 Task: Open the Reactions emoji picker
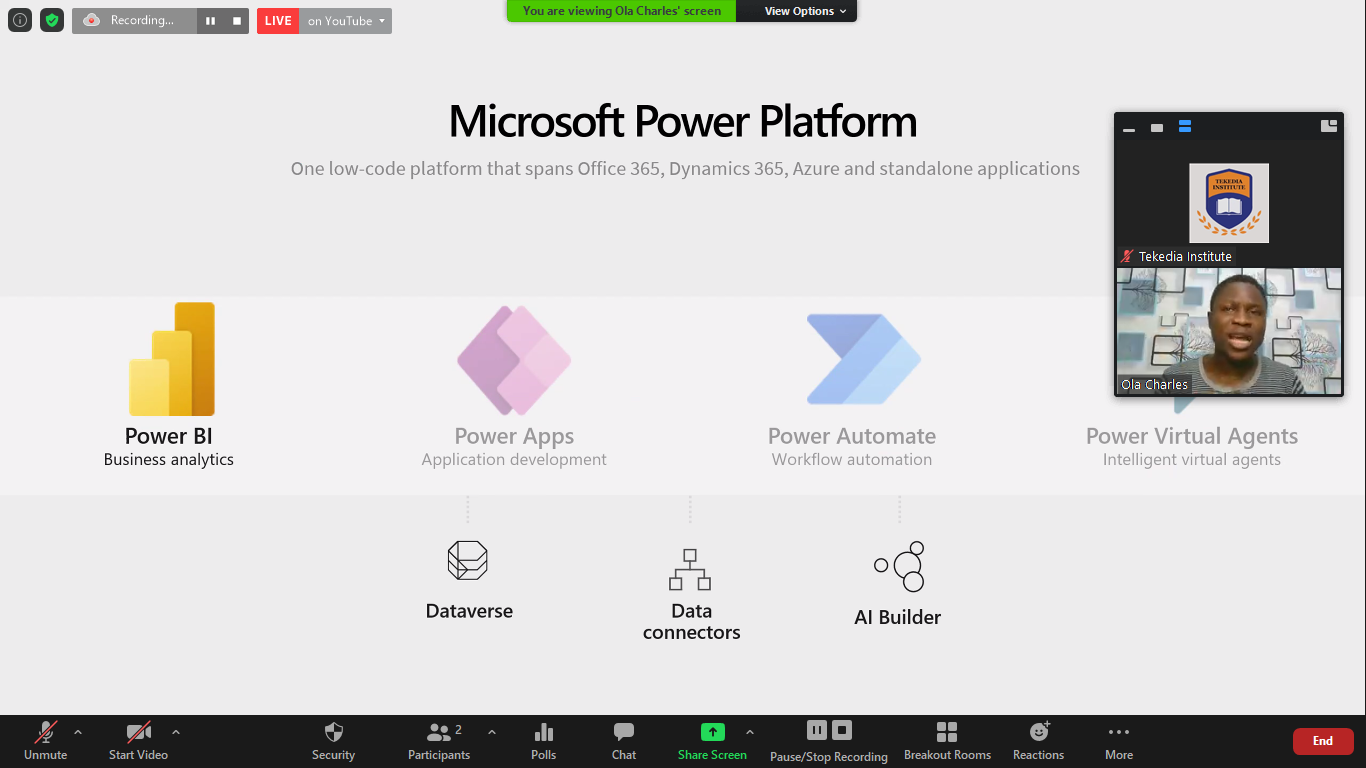(x=1038, y=741)
